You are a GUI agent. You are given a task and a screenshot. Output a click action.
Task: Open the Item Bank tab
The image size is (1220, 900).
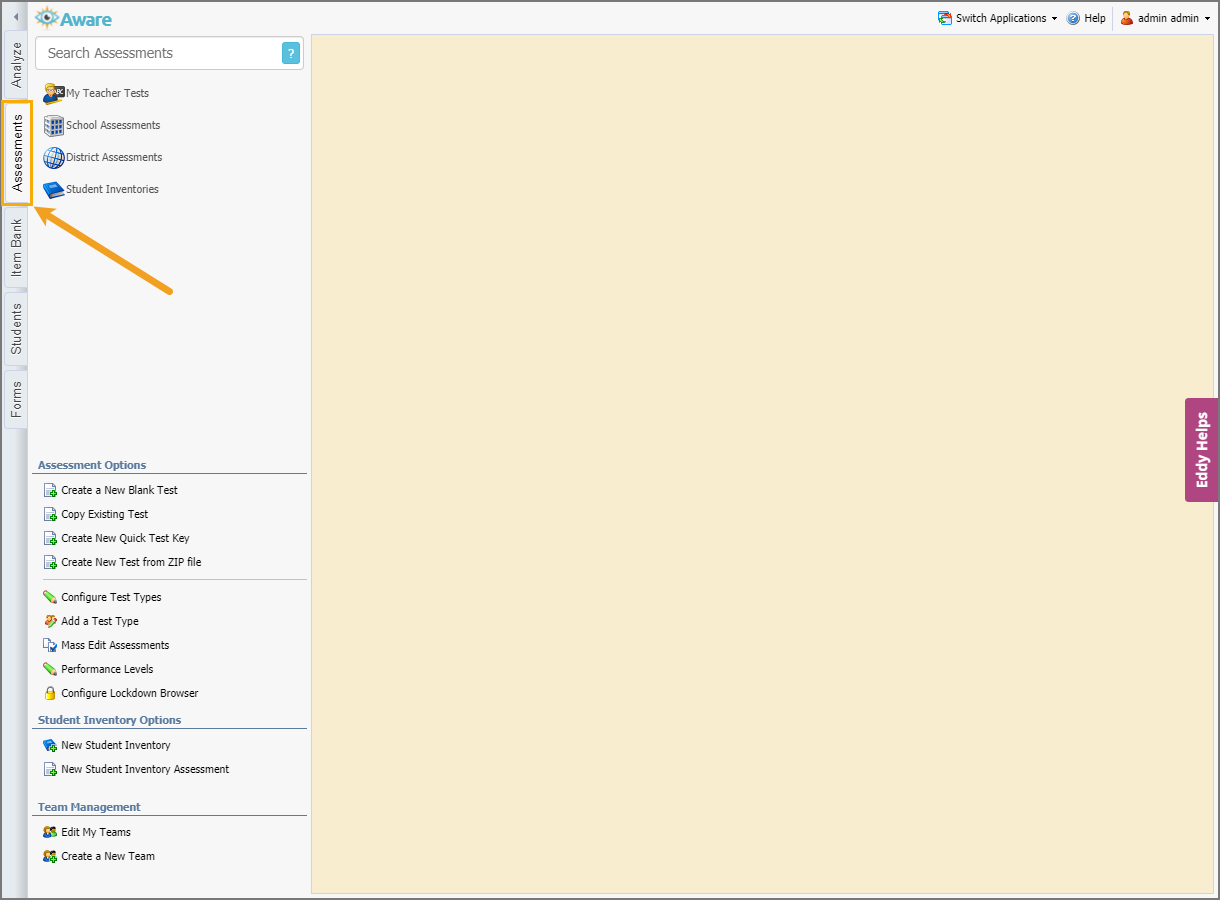click(16, 248)
